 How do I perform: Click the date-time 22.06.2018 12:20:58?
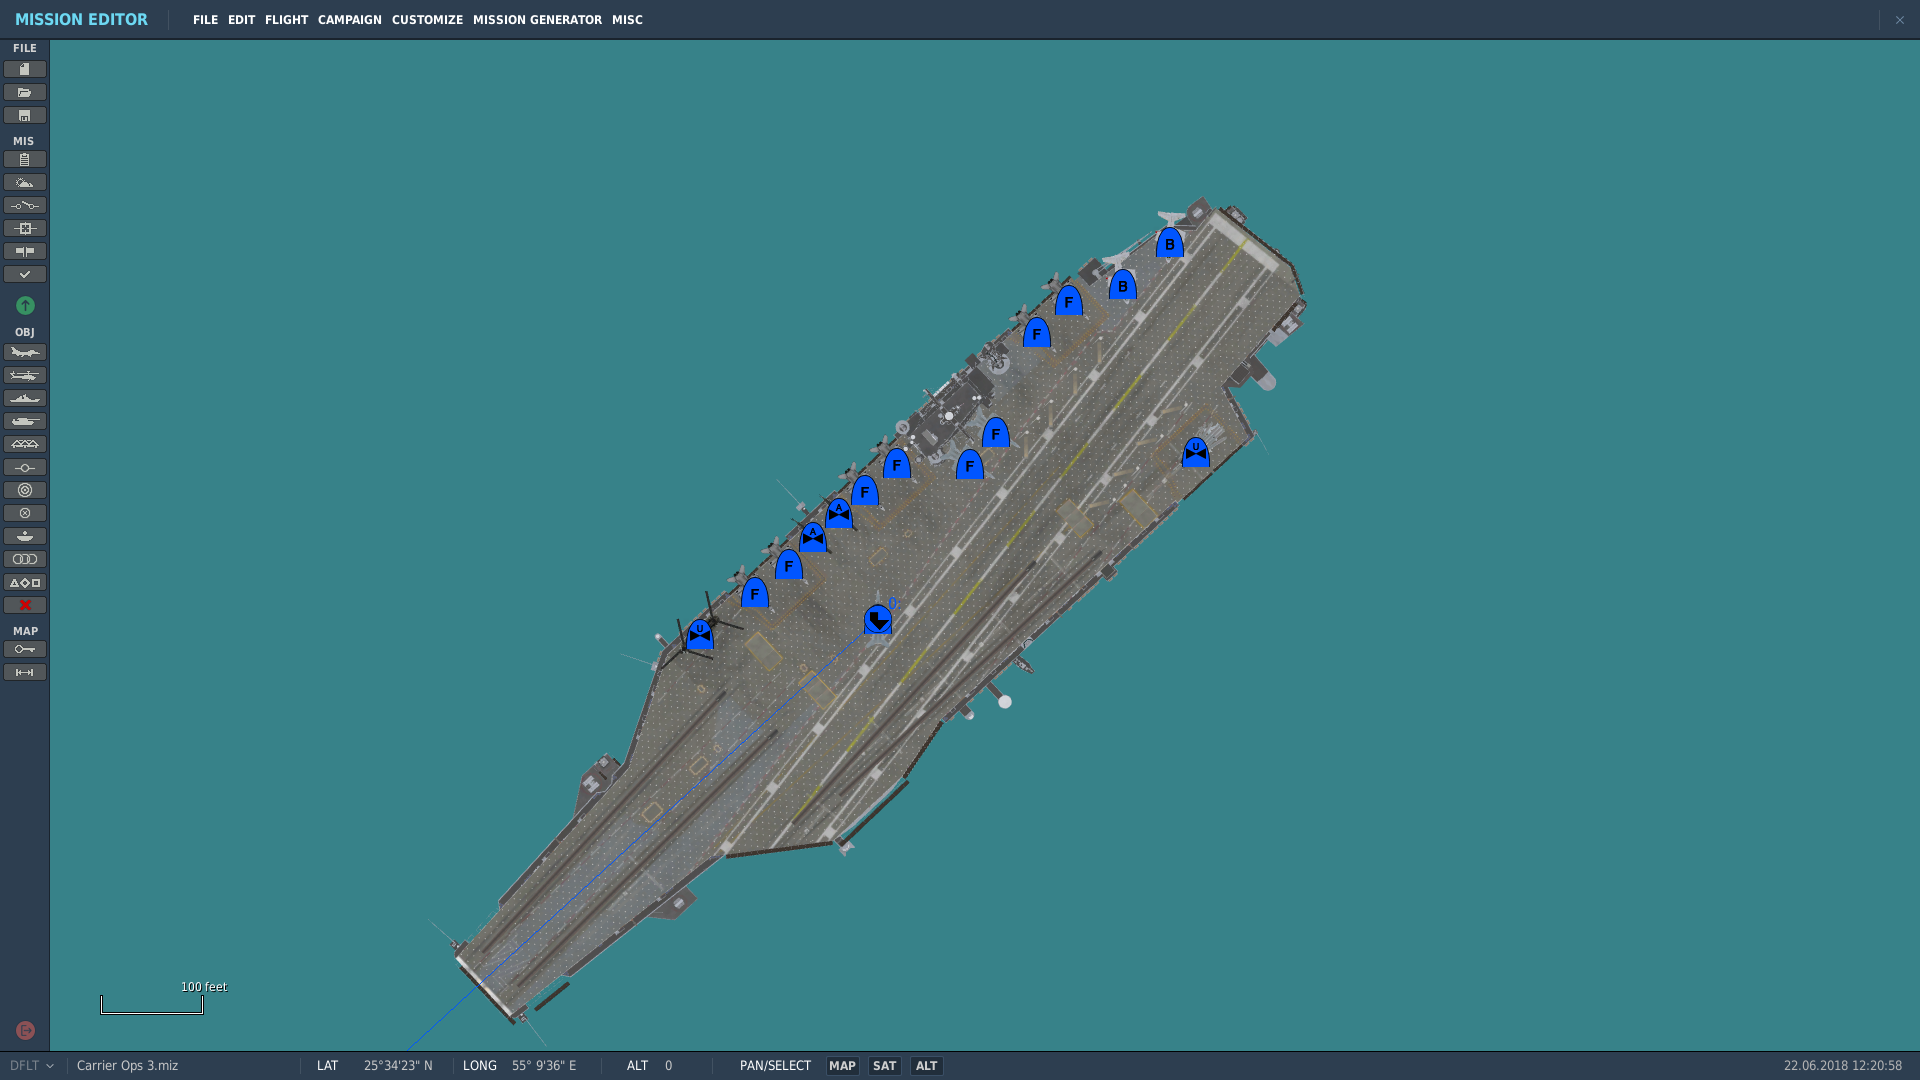[1843, 1066]
